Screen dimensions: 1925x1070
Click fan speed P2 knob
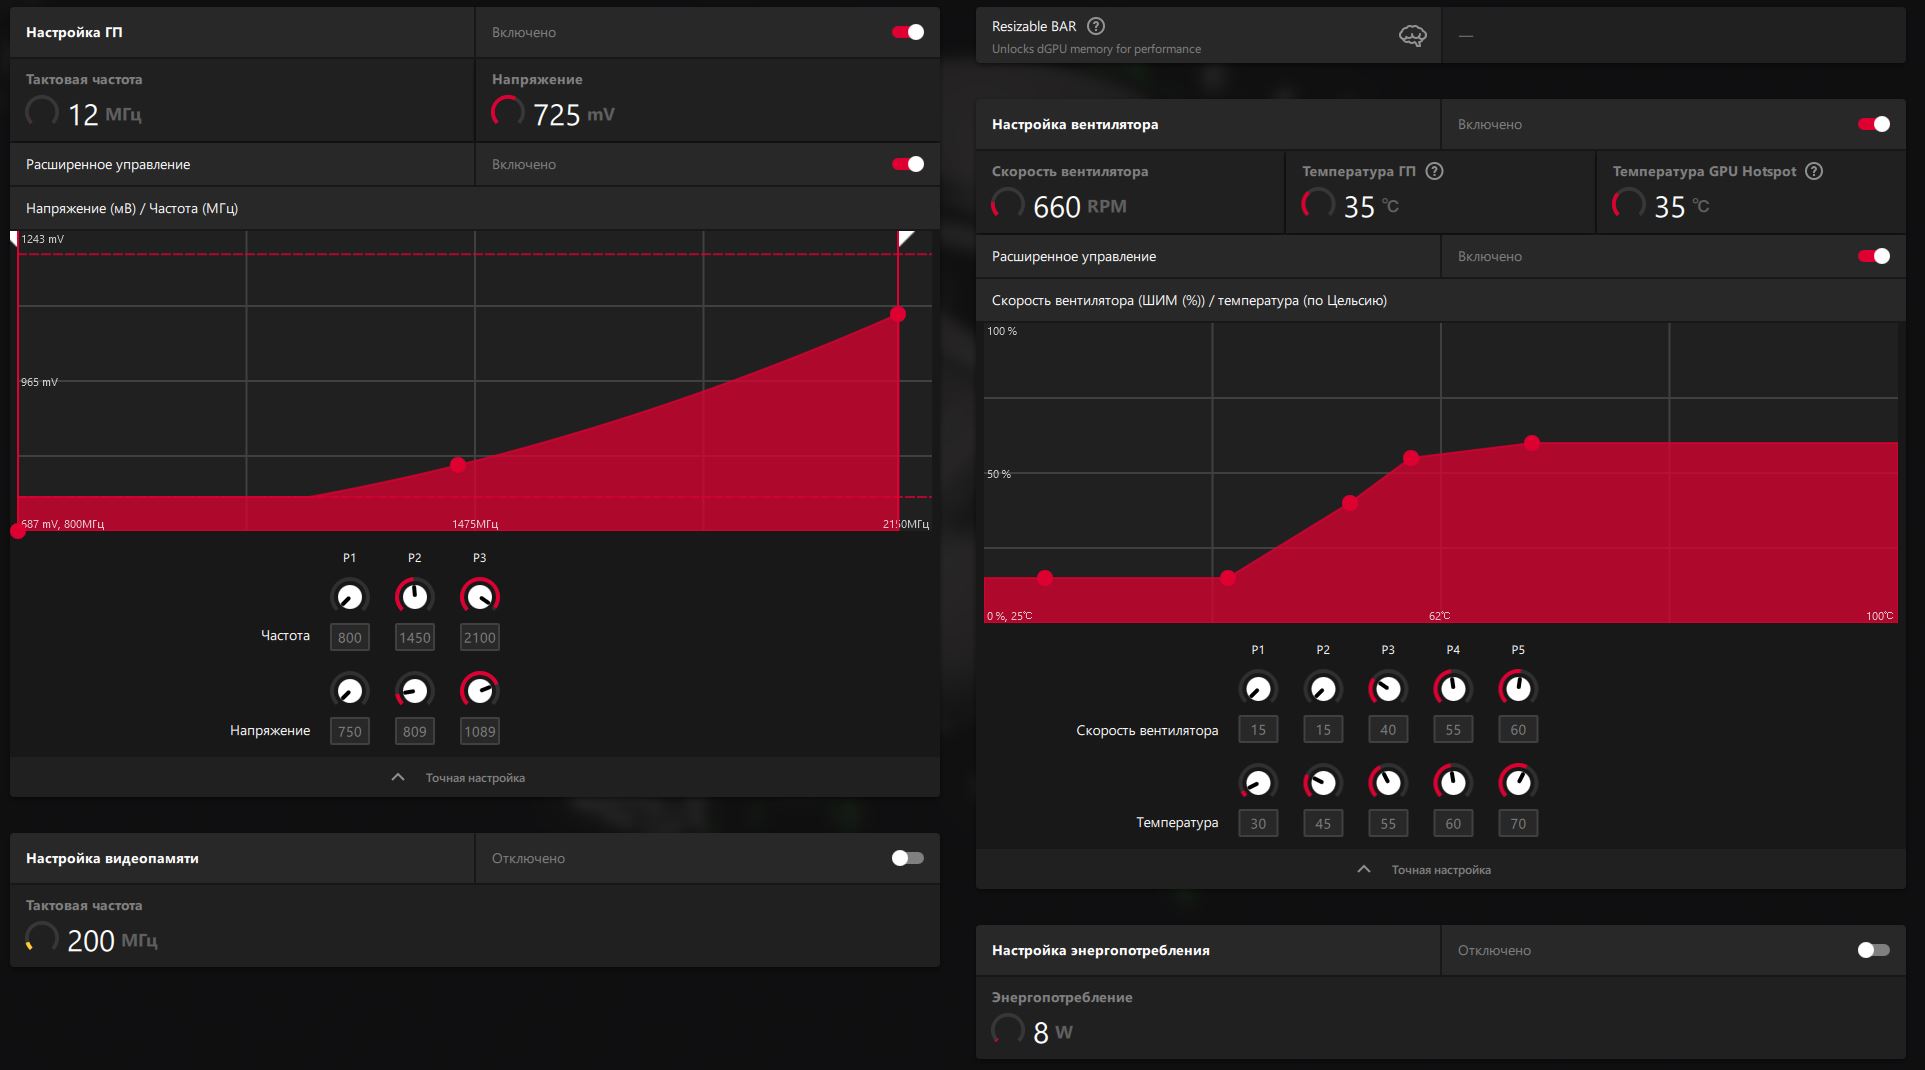point(1323,689)
